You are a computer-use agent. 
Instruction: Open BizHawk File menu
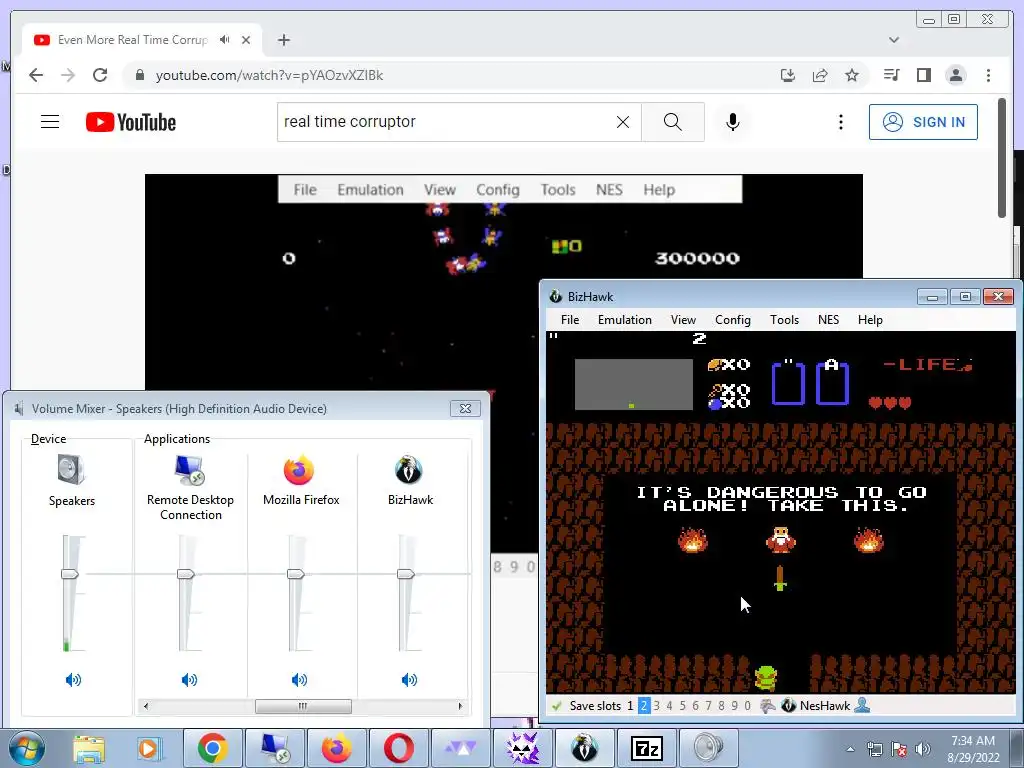pyautogui.click(x=569, y=320)
